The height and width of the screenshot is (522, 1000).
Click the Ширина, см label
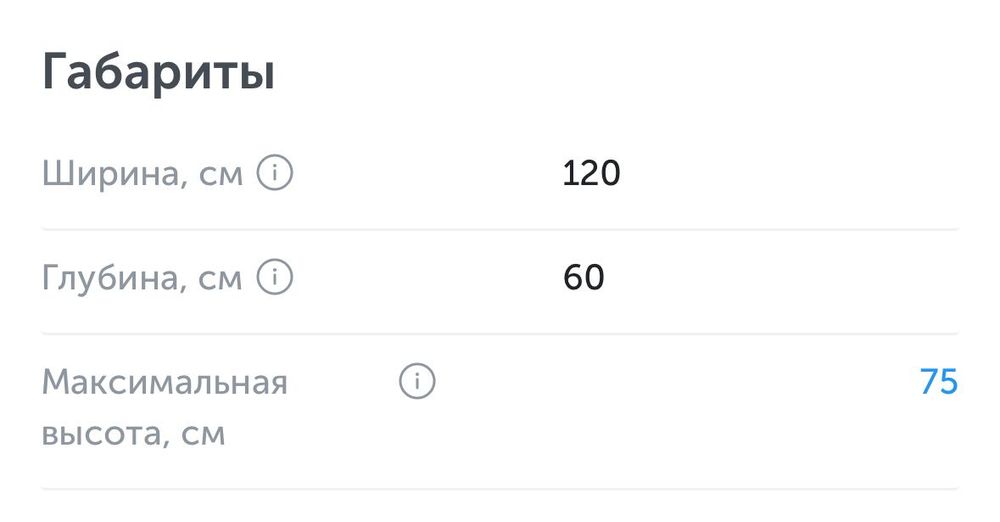(x=142, y=175)
